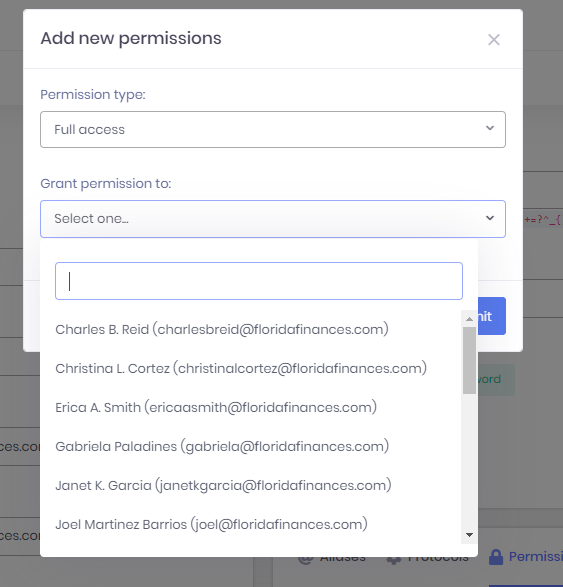Click the scrollbar down arrow
563x587 pixels.
(469, 535)
